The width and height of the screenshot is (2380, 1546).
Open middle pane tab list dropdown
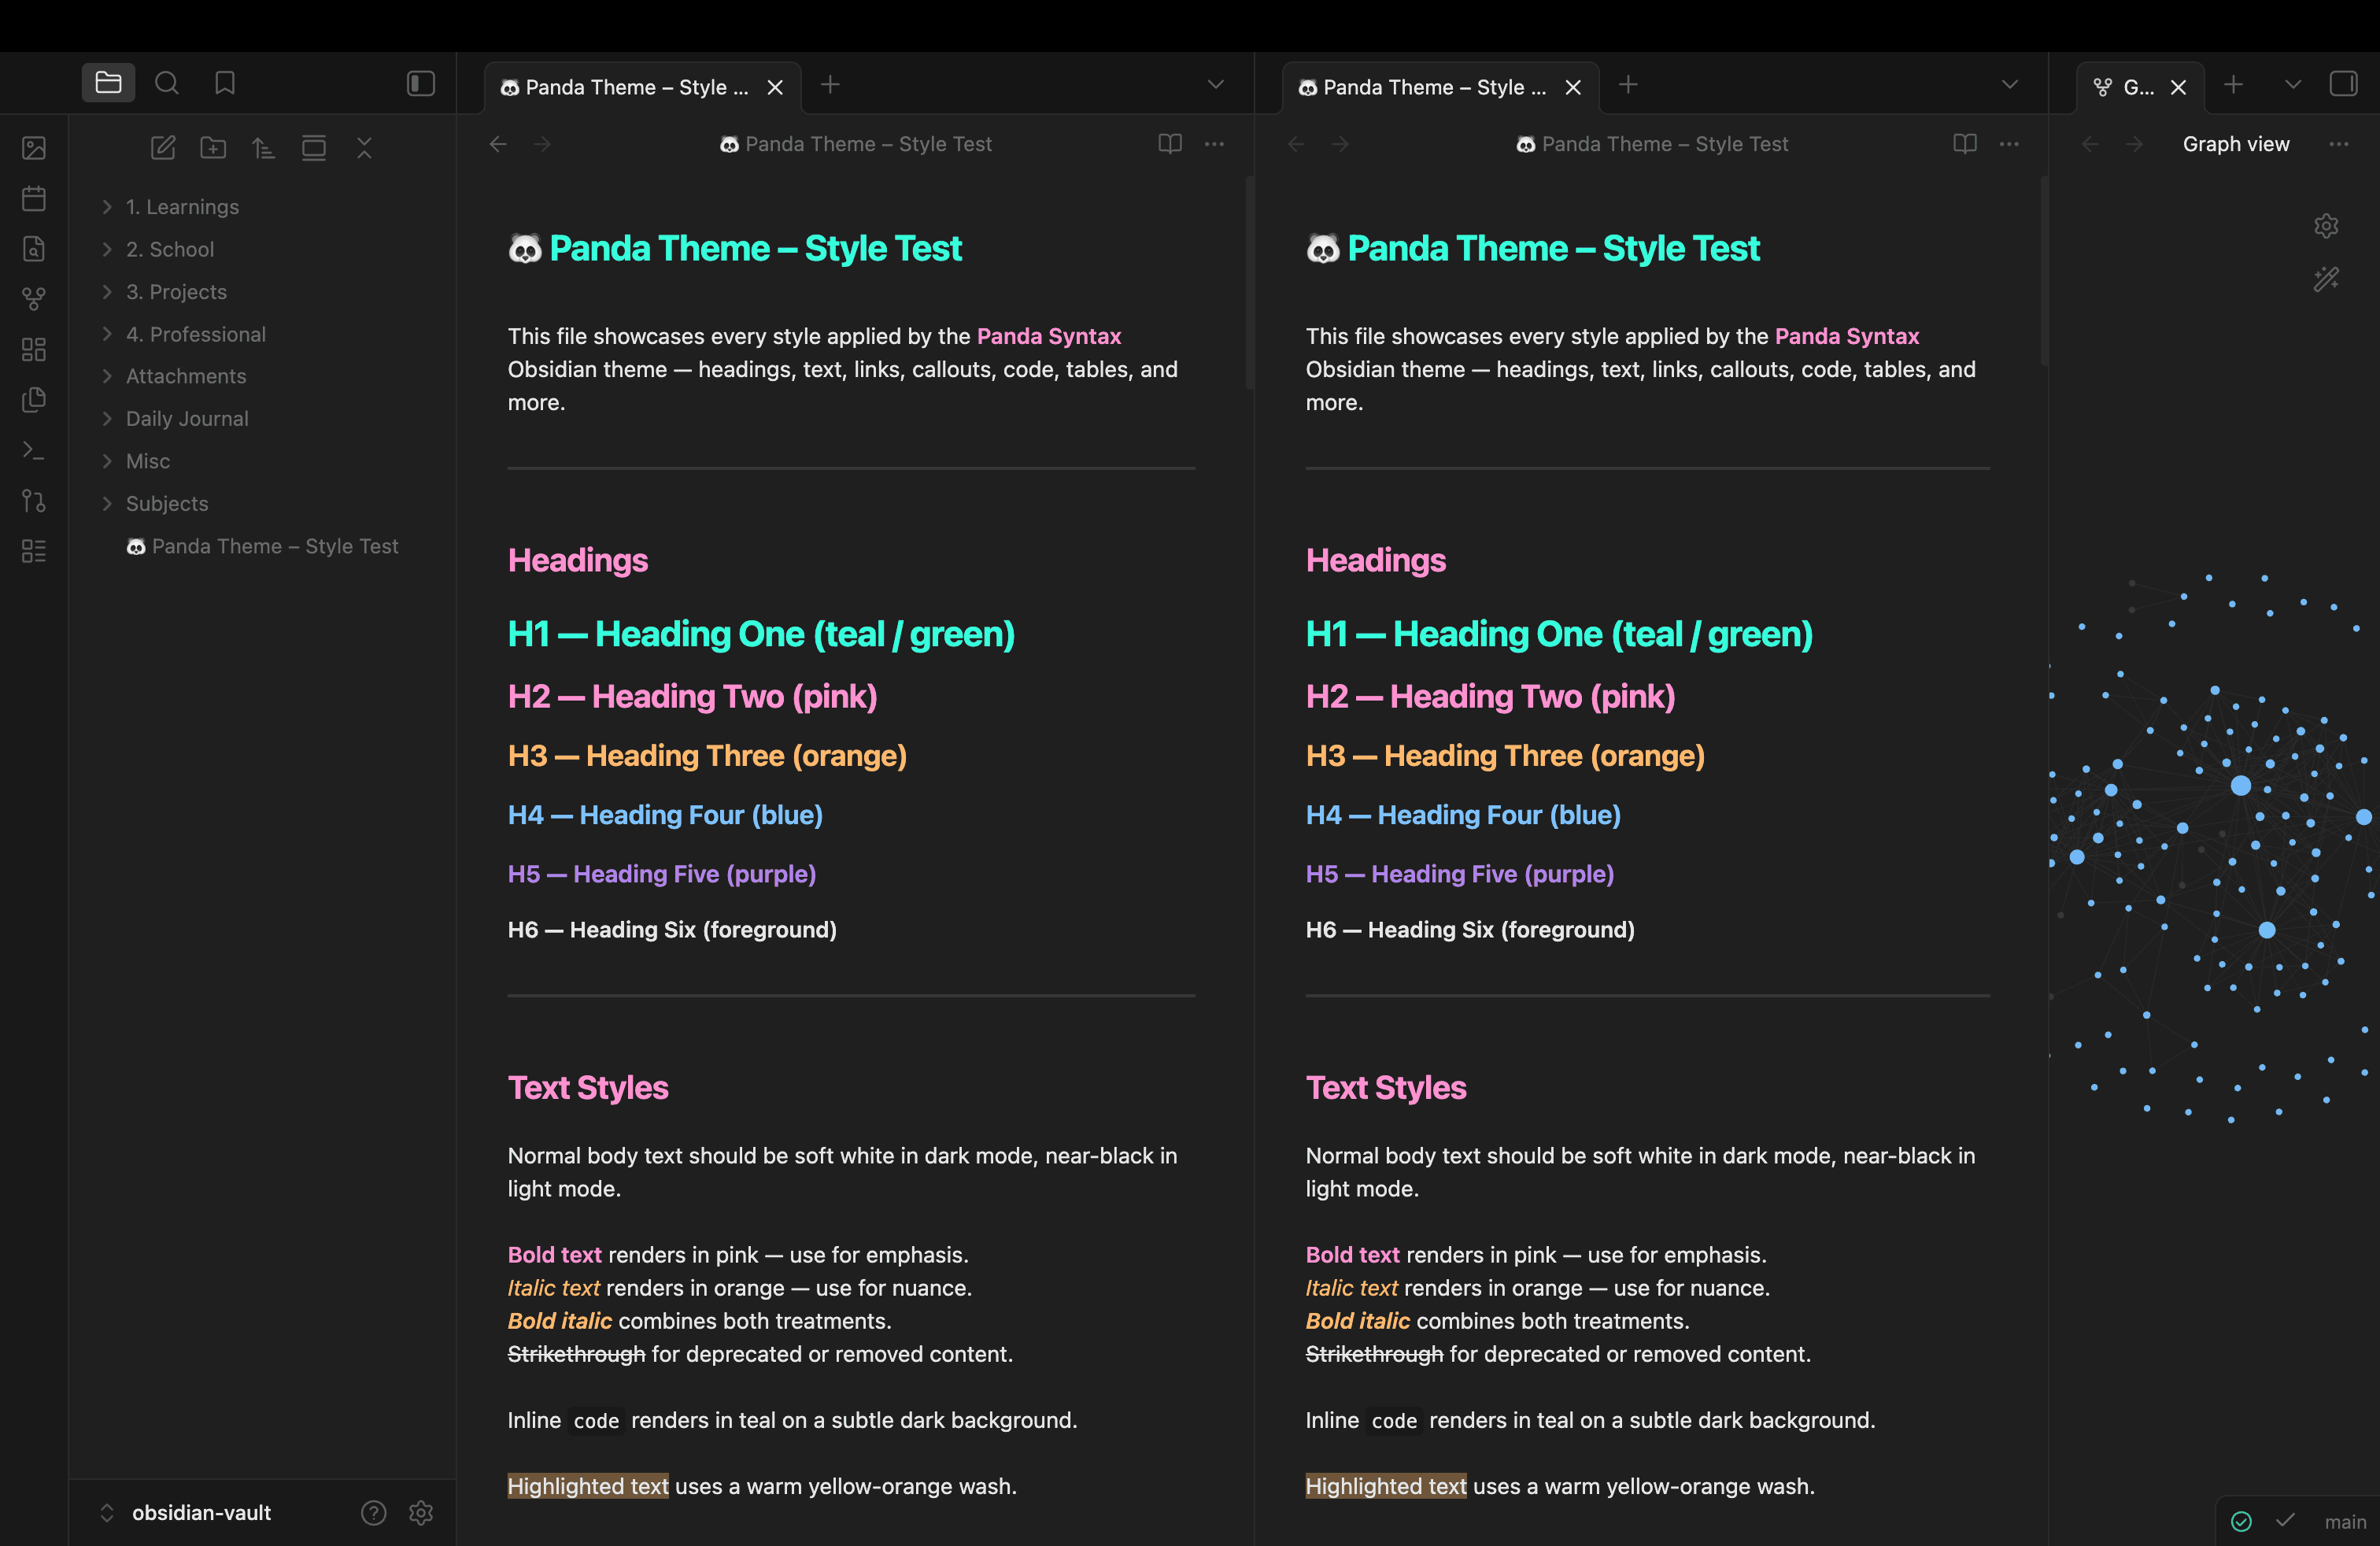pyautogui.click(x=2010, y=85)
